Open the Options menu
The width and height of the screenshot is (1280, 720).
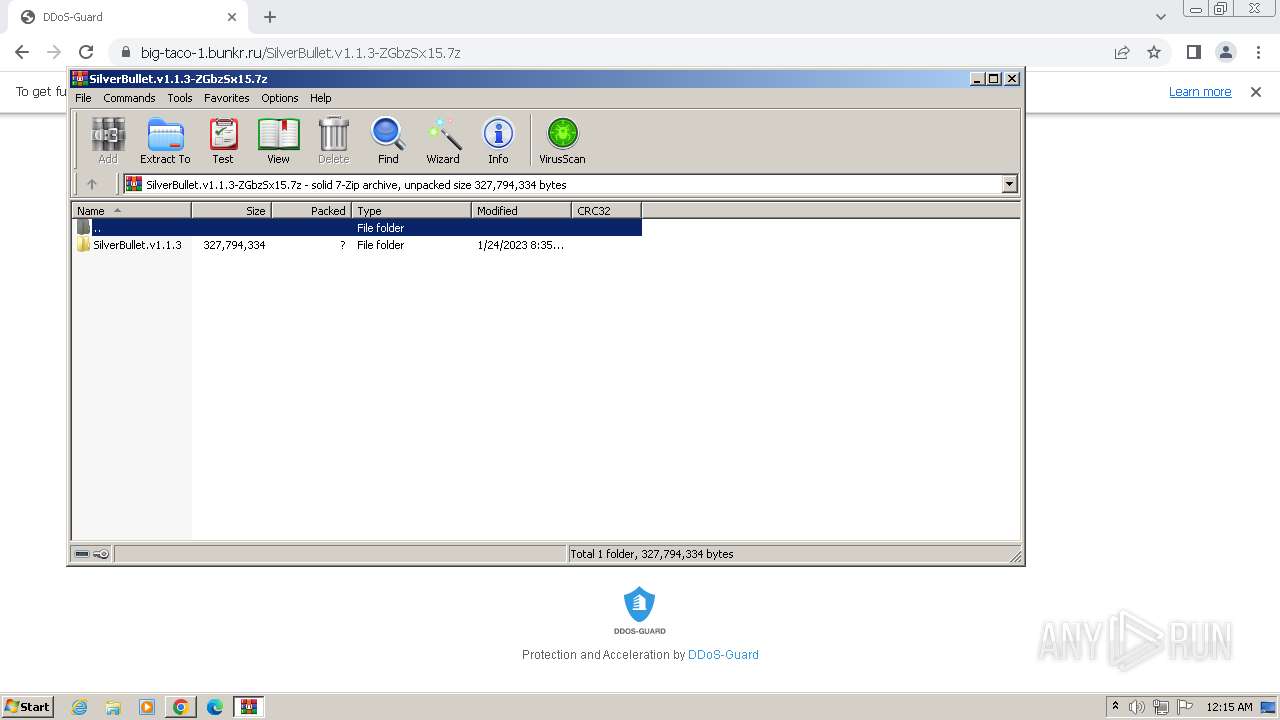(280, 98)
